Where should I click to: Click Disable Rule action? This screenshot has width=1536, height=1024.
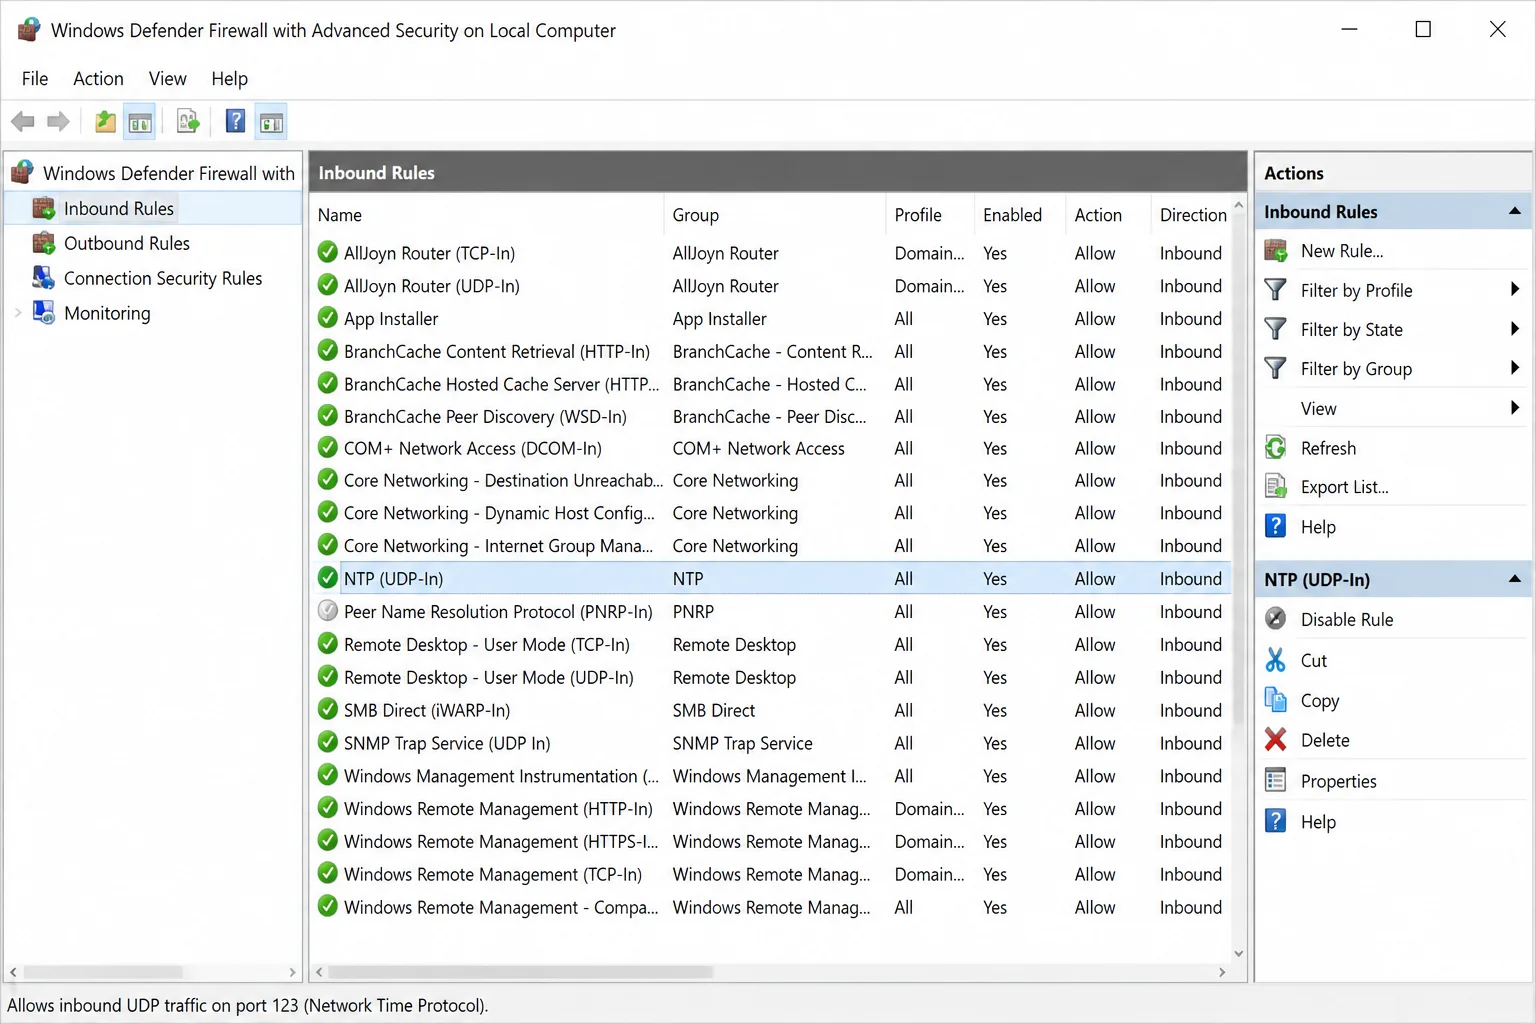[1346, 619]
